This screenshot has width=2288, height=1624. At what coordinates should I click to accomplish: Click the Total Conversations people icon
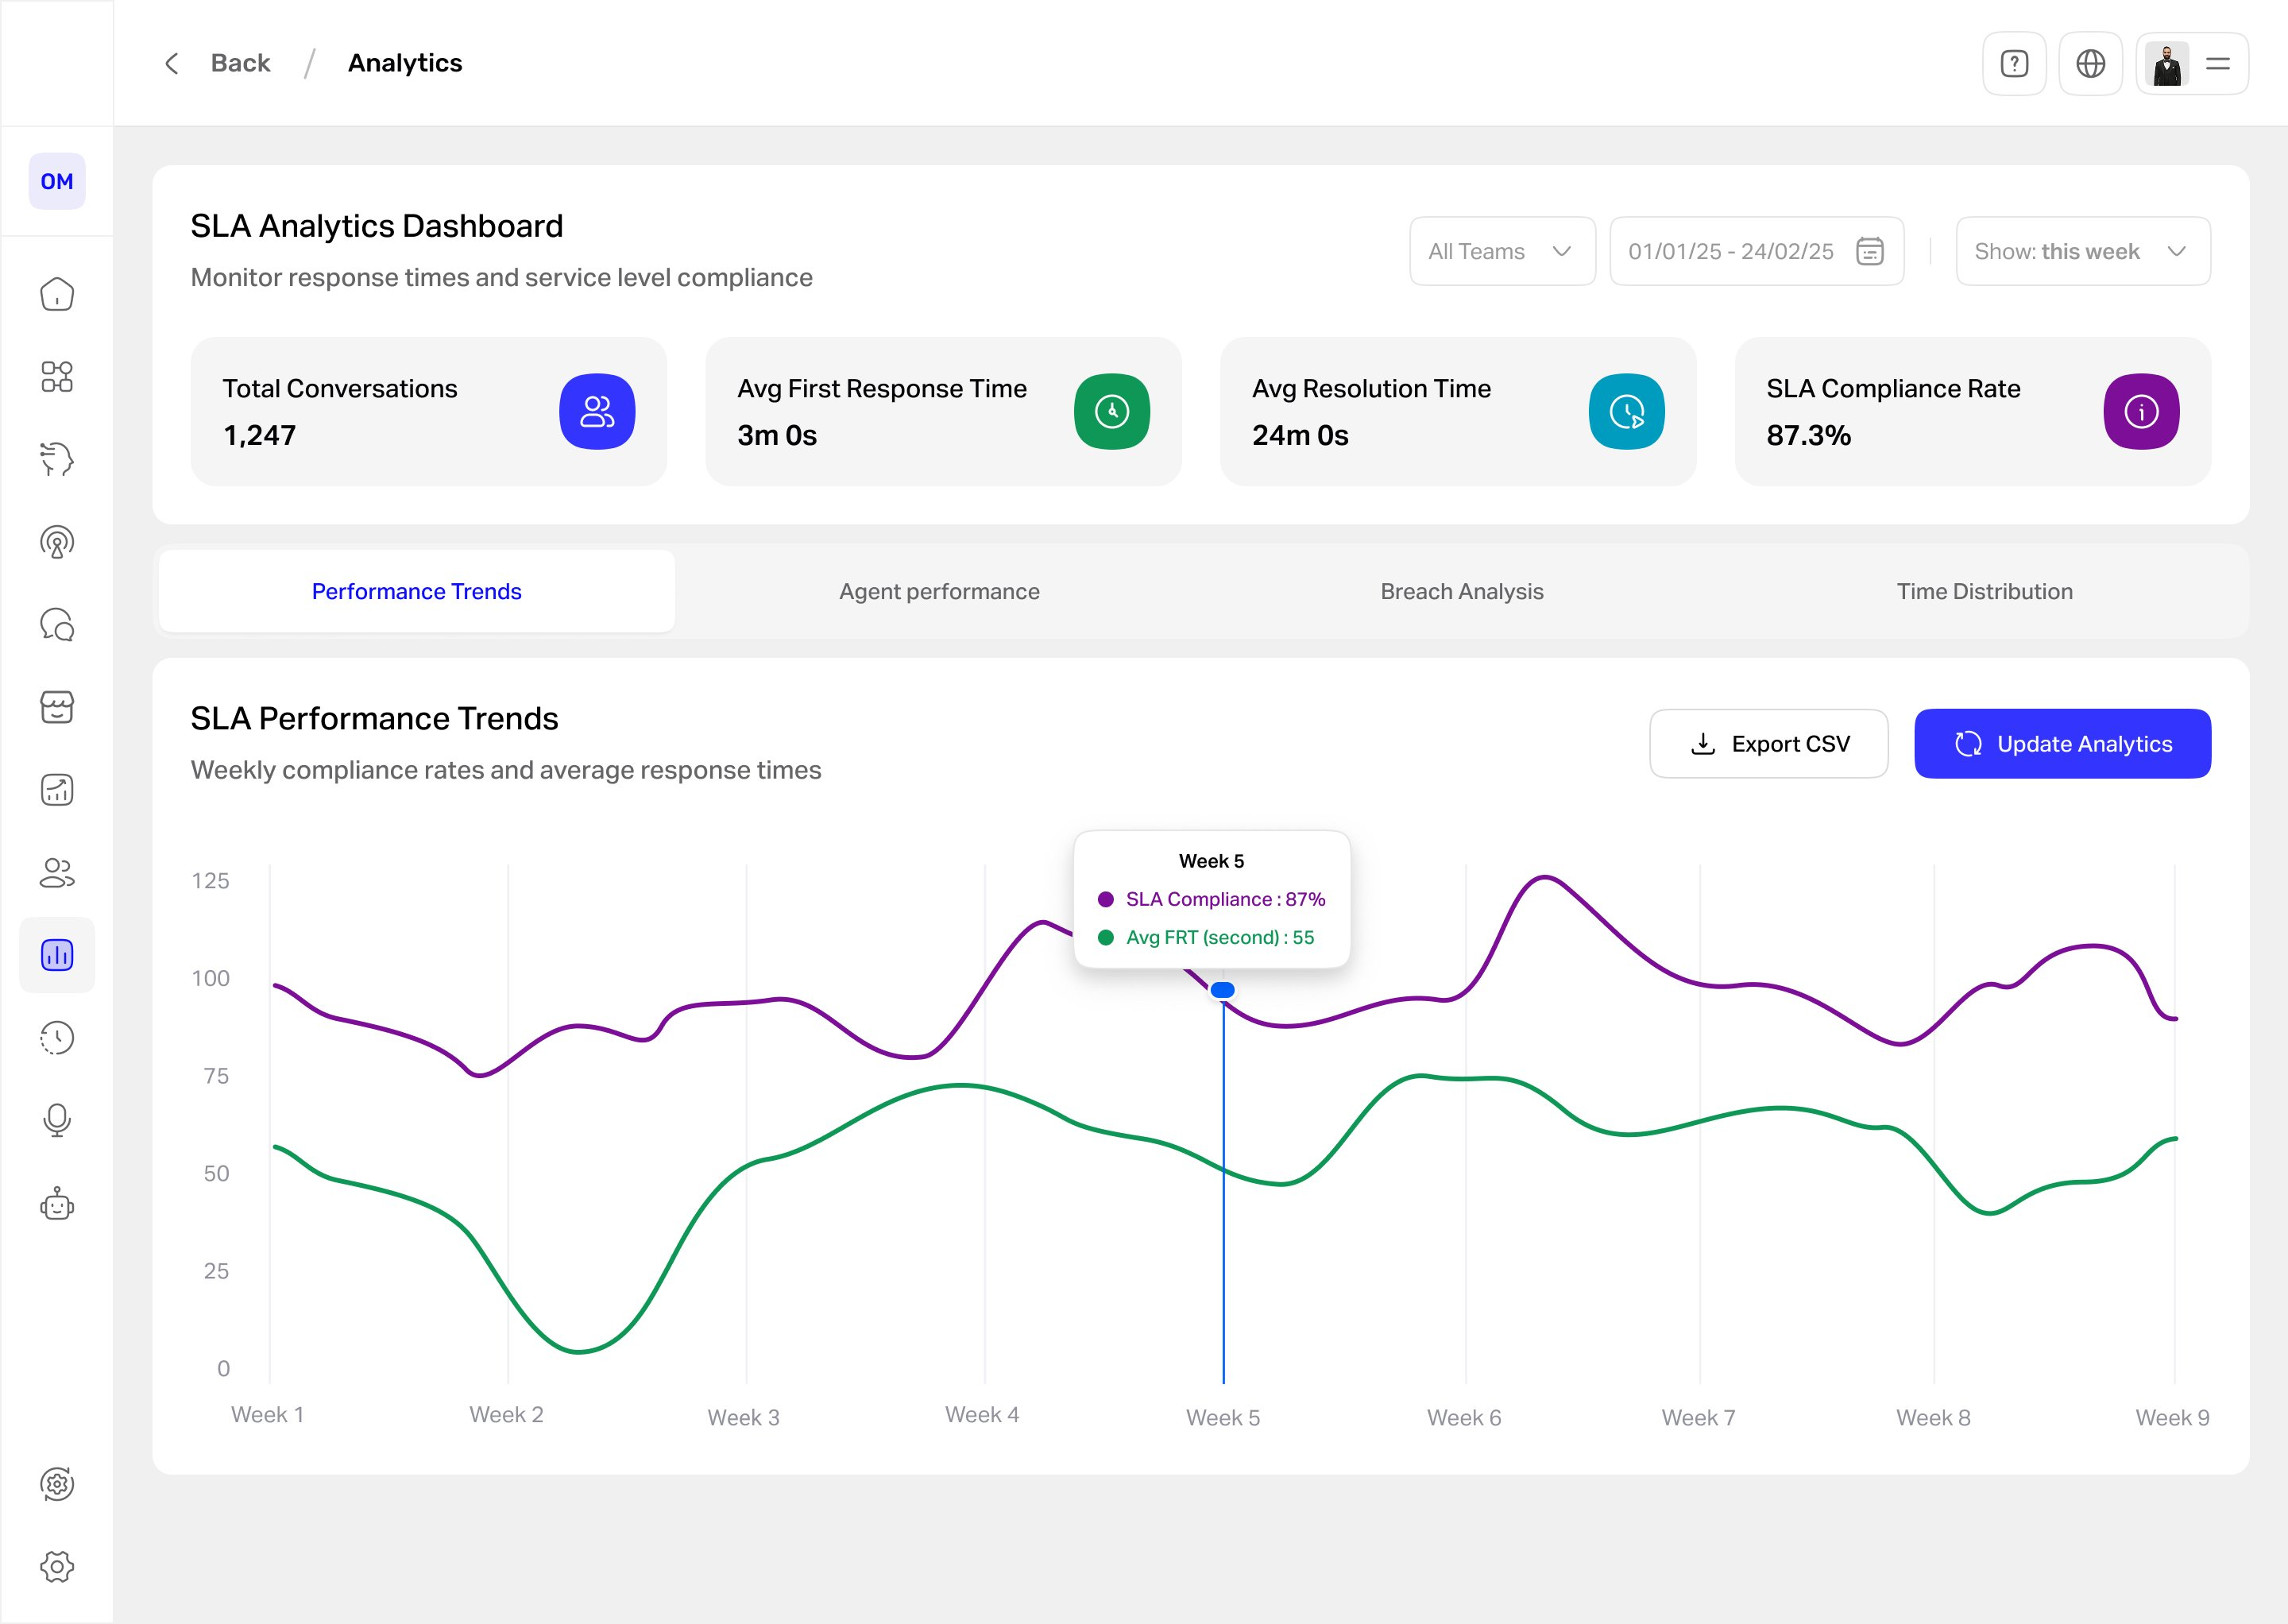[x=597, y=411]
